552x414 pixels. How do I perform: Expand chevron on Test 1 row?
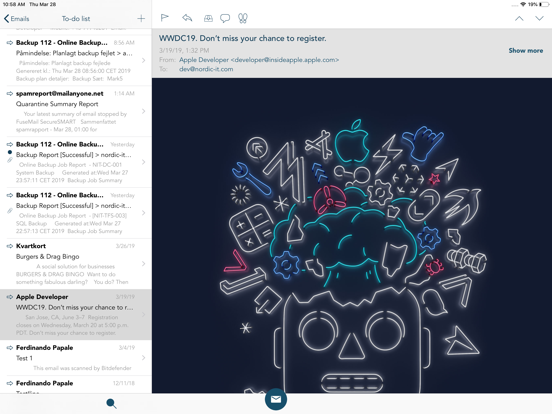coord(143,358)
